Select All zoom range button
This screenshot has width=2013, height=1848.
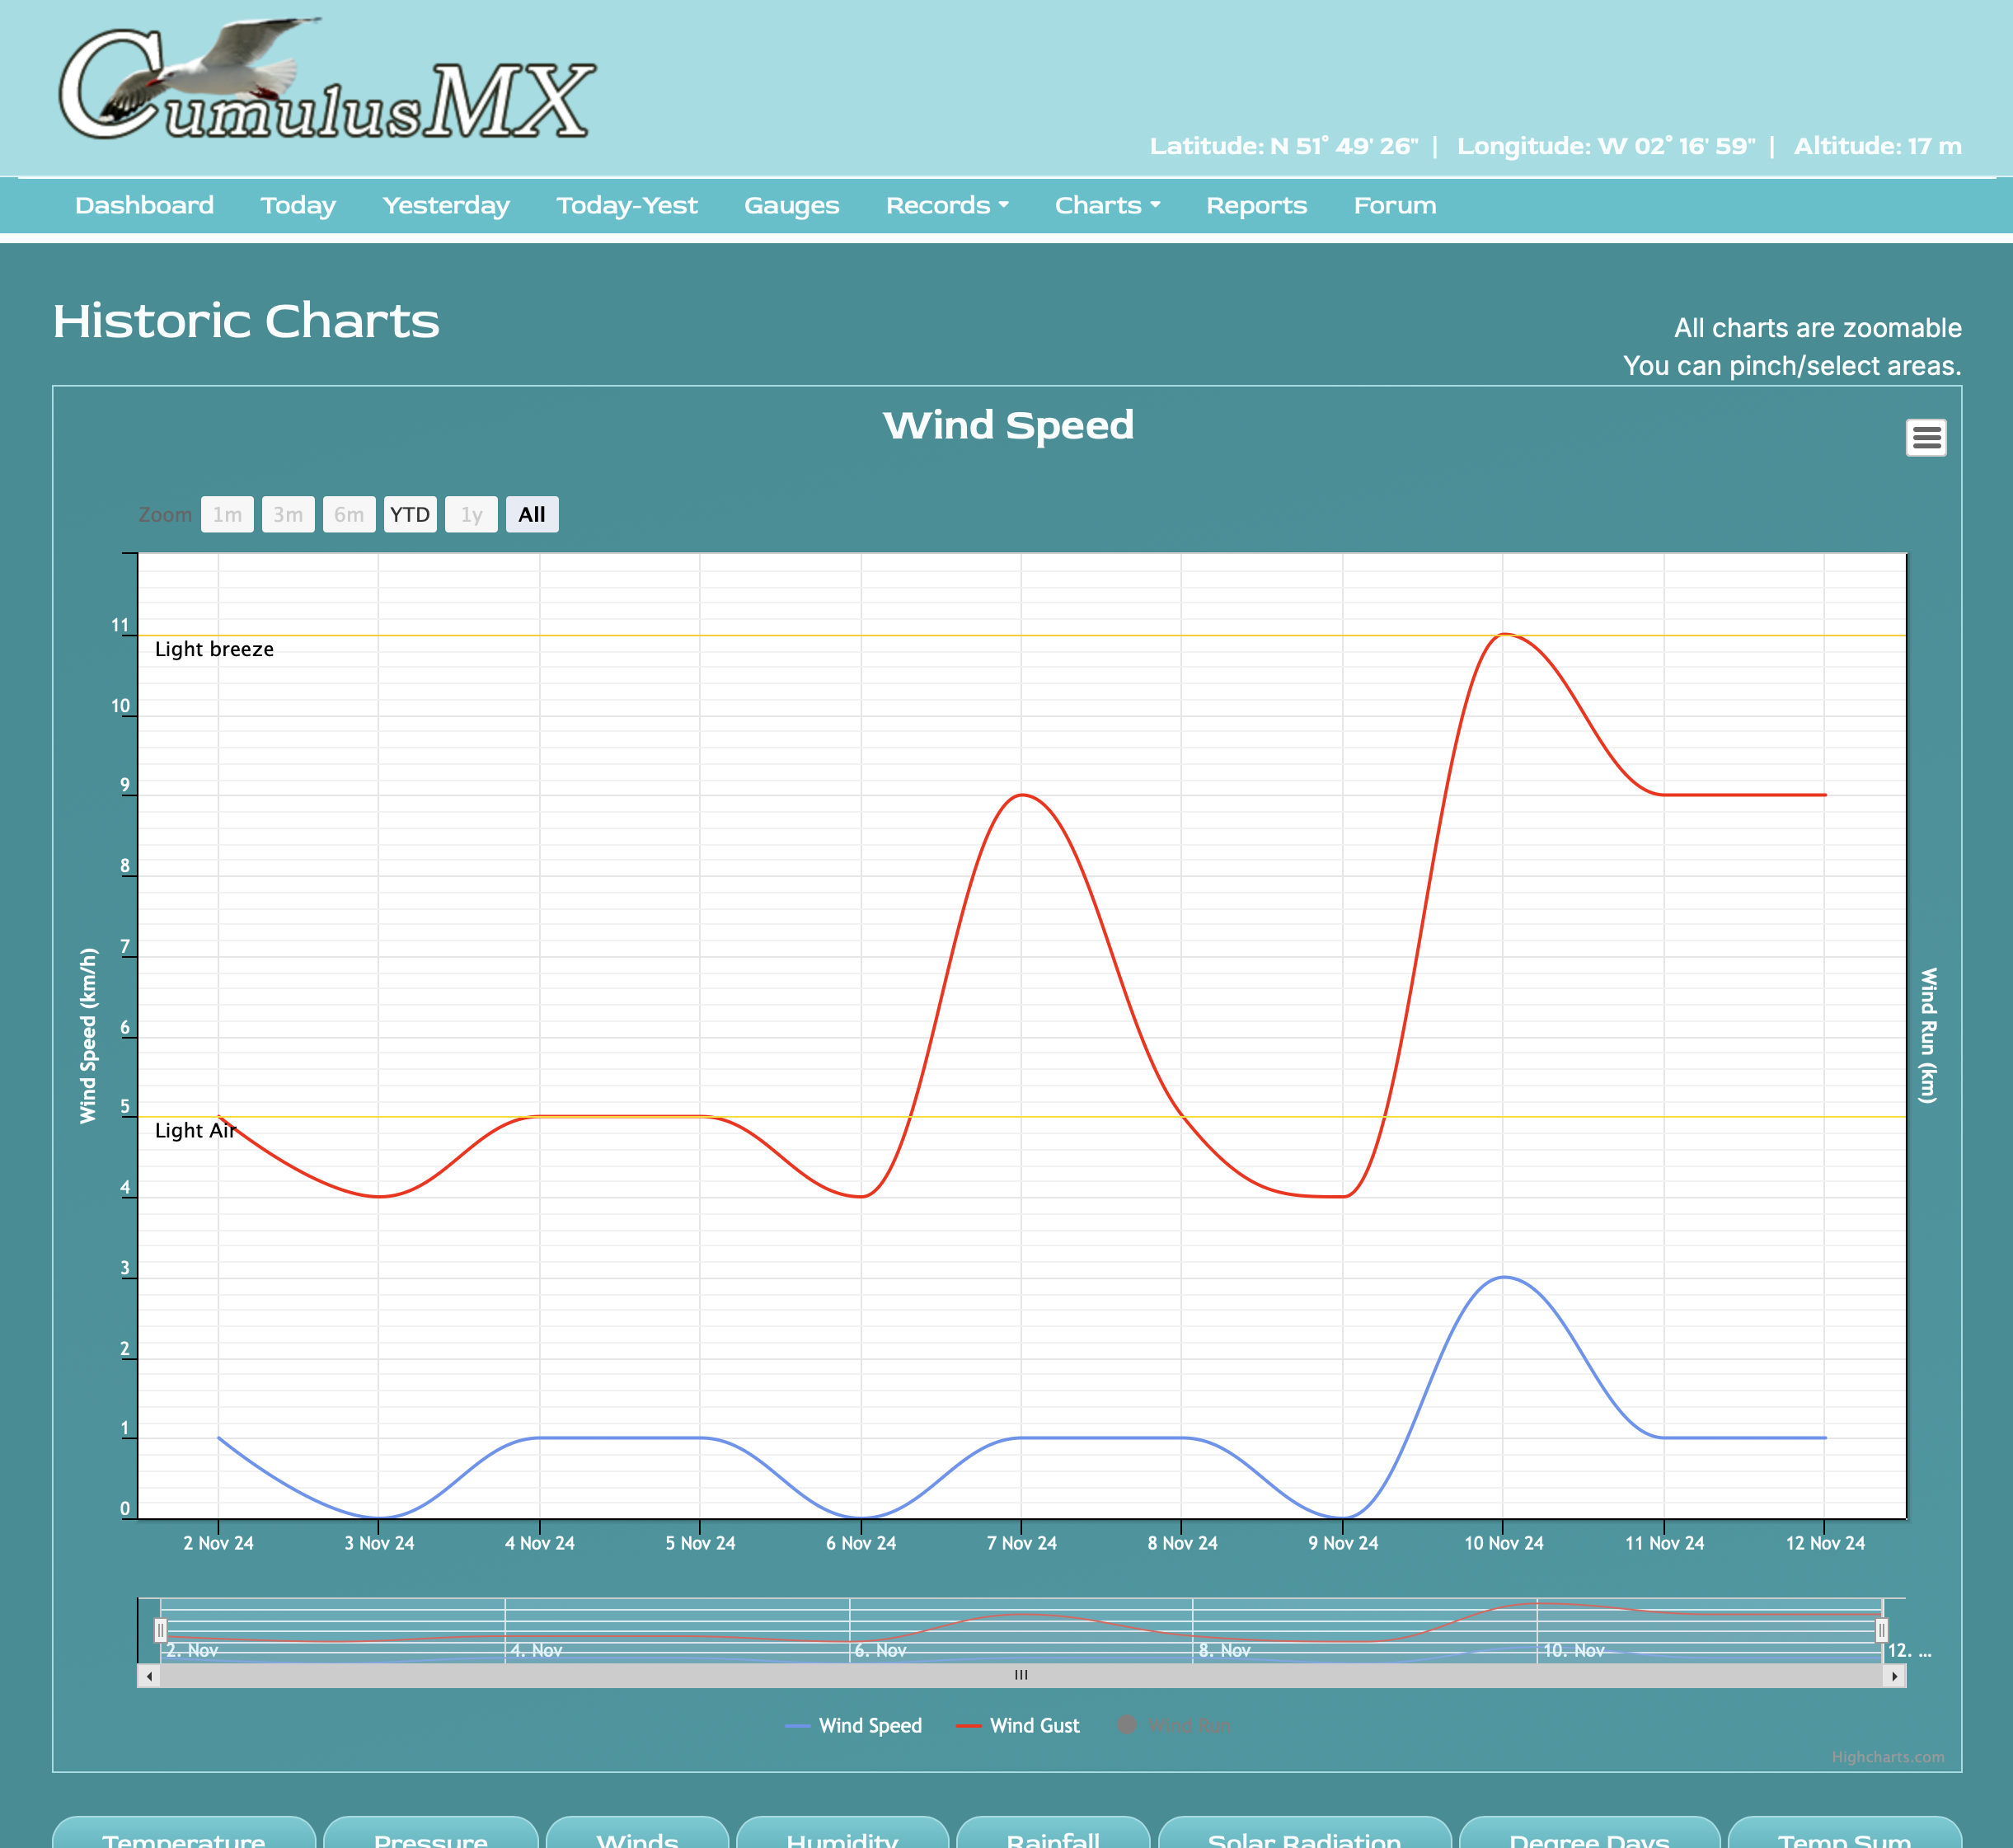pos(531,515)
